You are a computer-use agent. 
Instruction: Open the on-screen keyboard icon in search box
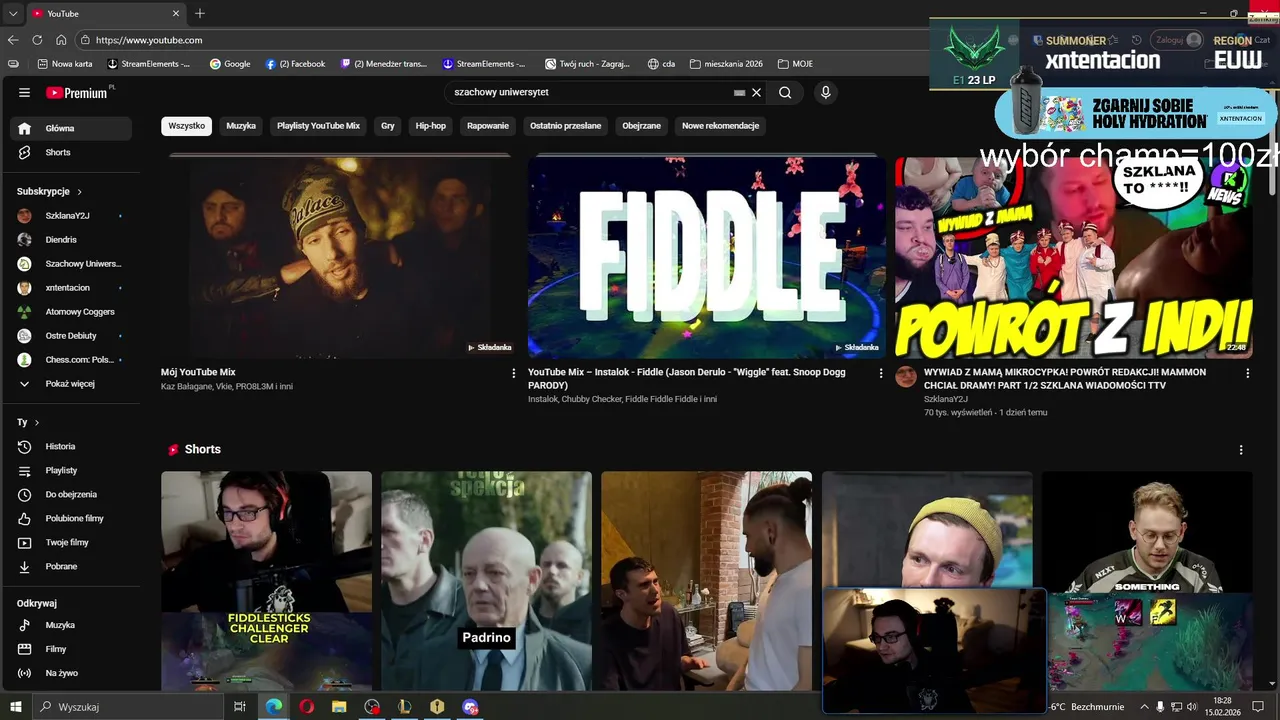(739, 92)
